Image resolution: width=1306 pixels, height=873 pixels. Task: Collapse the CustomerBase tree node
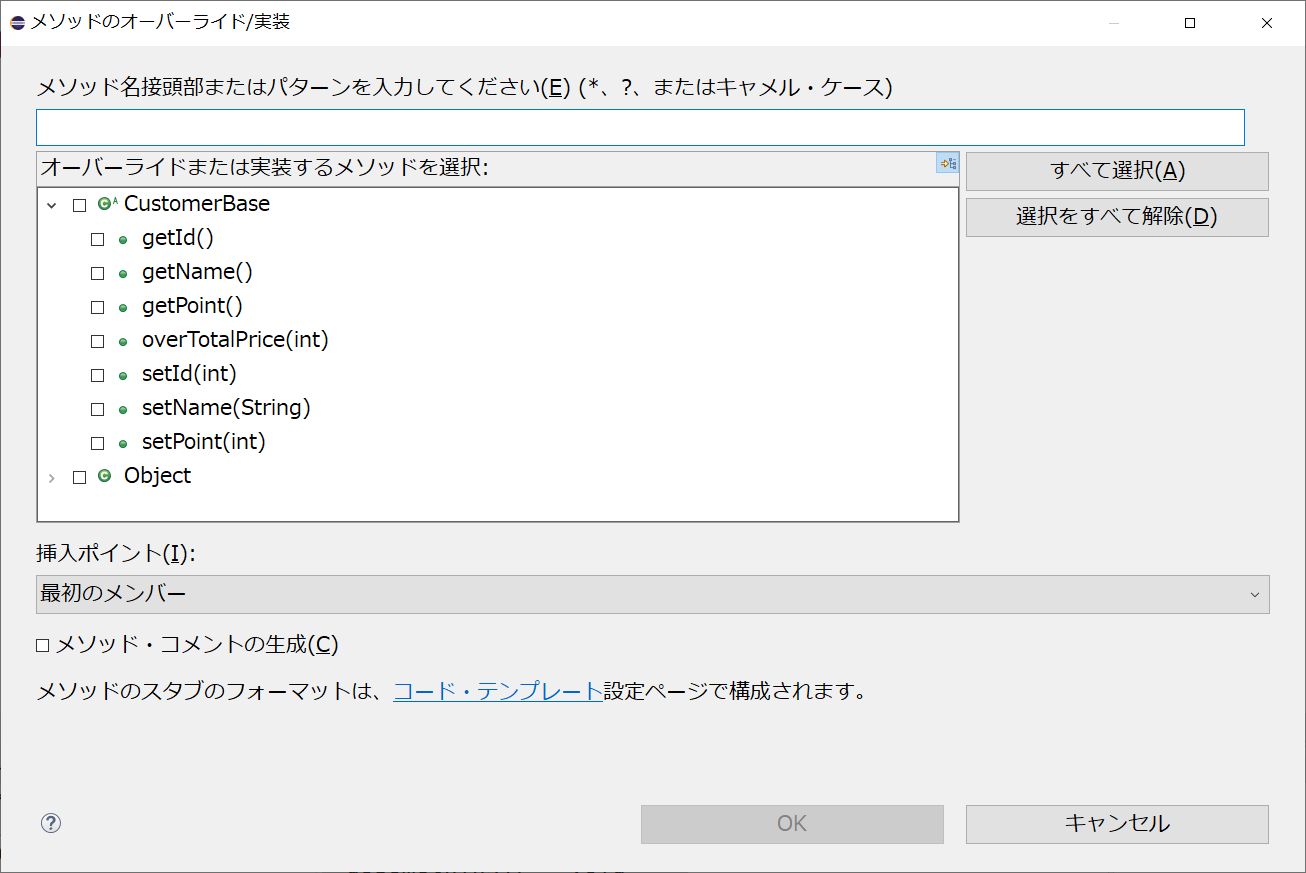[x=51, y=204]
